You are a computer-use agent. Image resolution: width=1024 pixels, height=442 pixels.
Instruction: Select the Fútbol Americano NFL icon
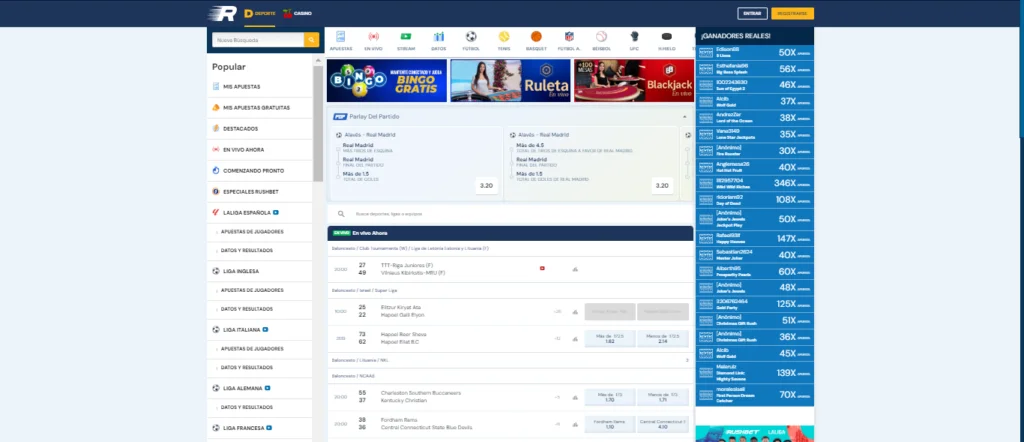(x=569, y=40)
